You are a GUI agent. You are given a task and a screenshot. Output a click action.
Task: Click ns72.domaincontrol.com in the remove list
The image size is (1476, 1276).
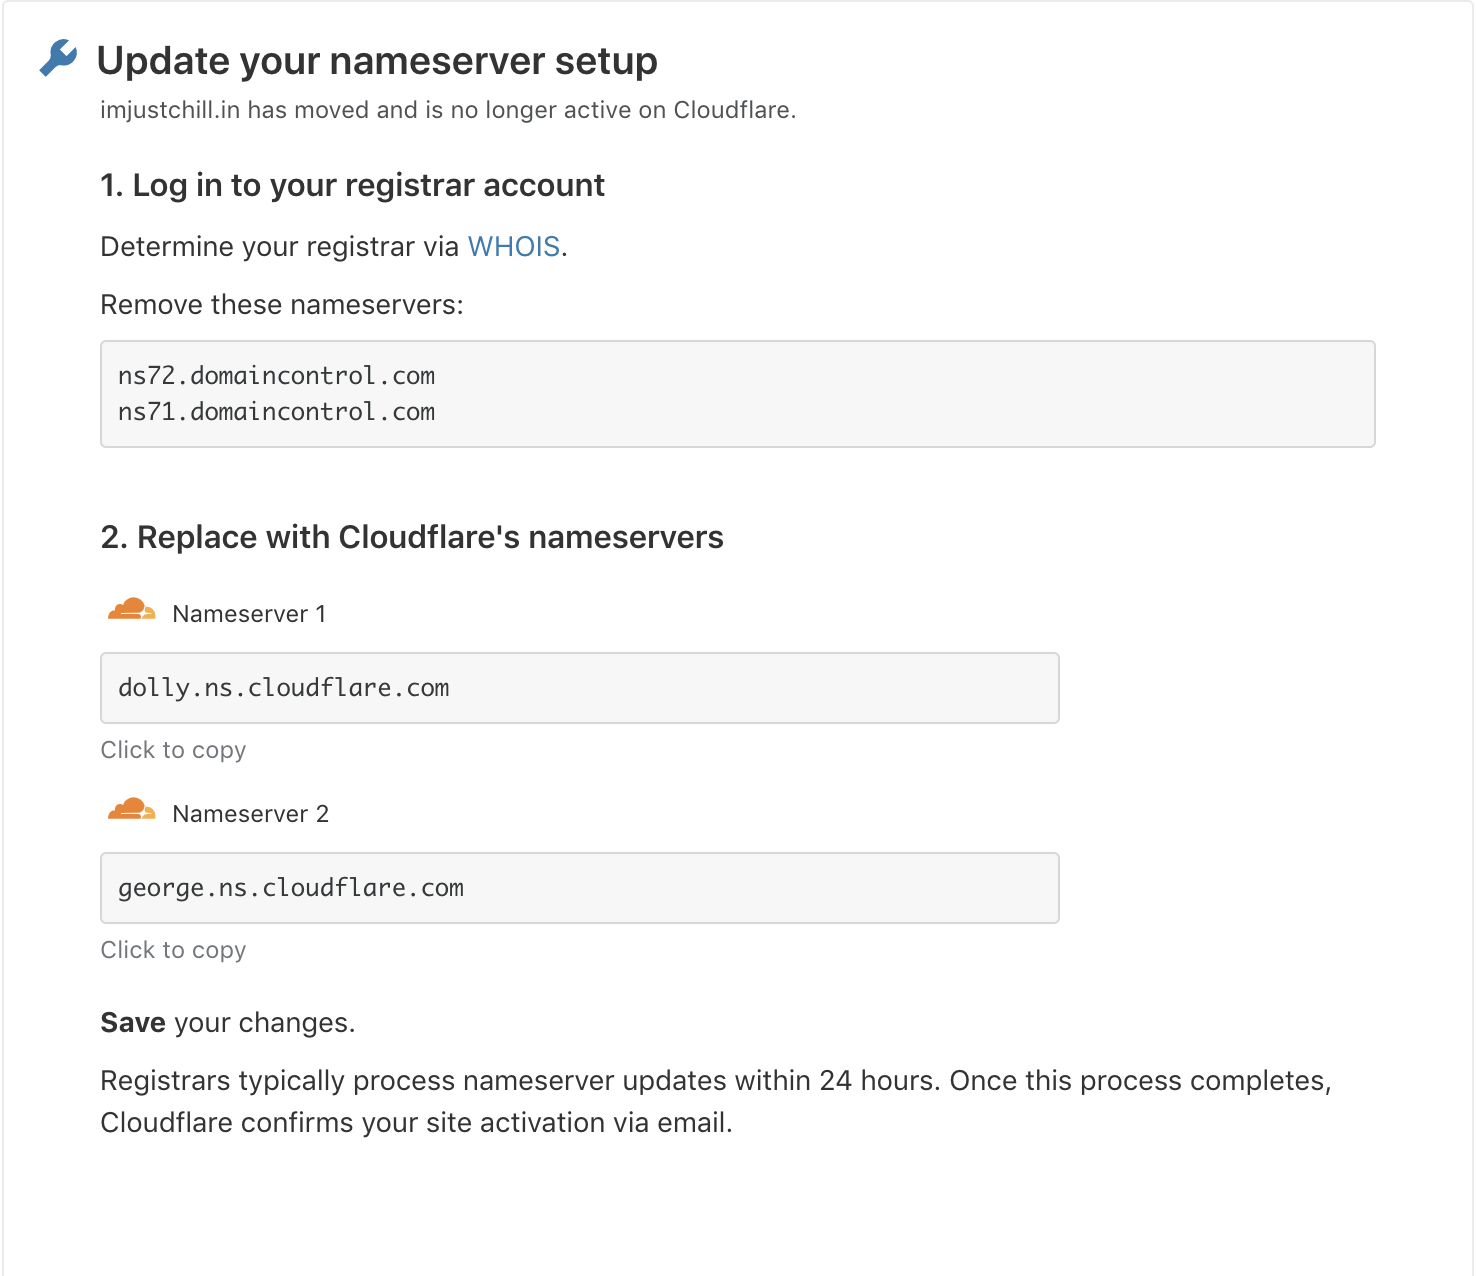(276, 376)
